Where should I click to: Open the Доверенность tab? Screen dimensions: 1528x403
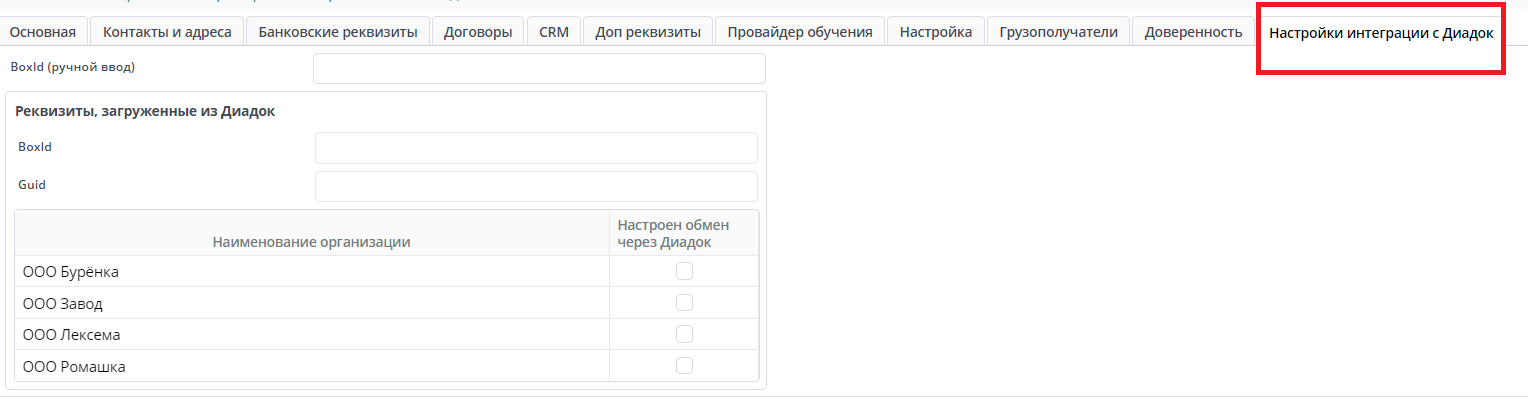(1194, 32)
